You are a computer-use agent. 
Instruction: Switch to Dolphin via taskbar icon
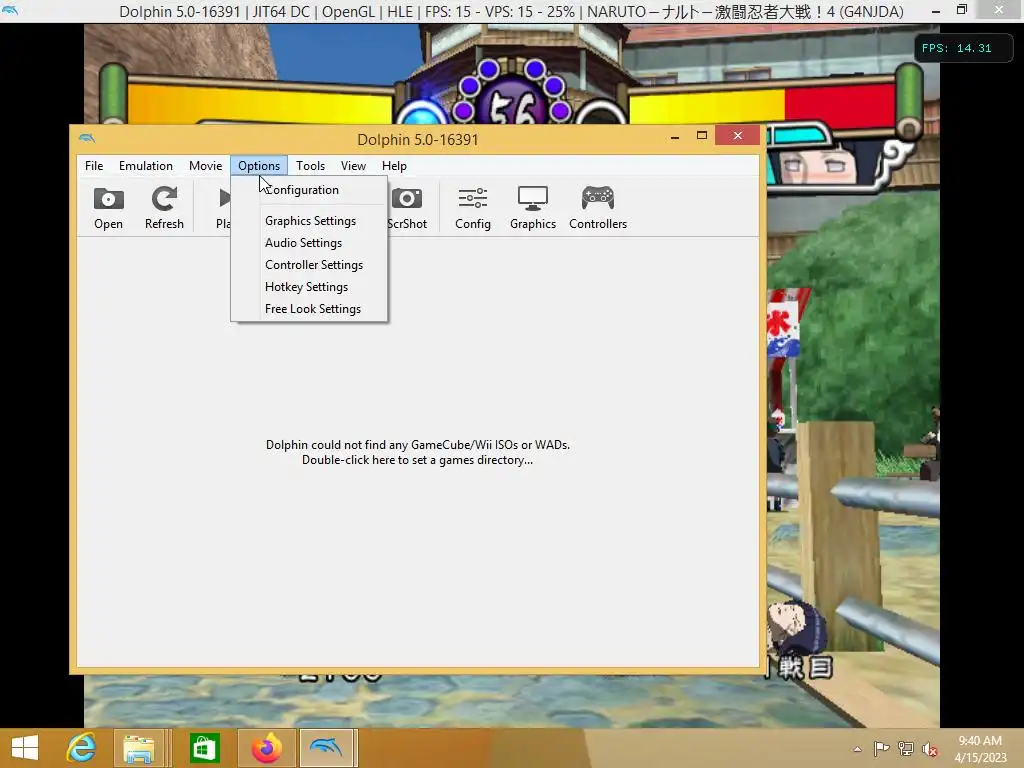click(327, 748)
